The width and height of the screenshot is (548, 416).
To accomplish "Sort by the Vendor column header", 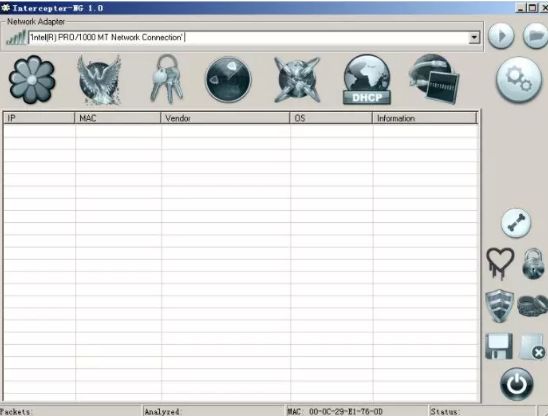I will (x=225, y=118).
